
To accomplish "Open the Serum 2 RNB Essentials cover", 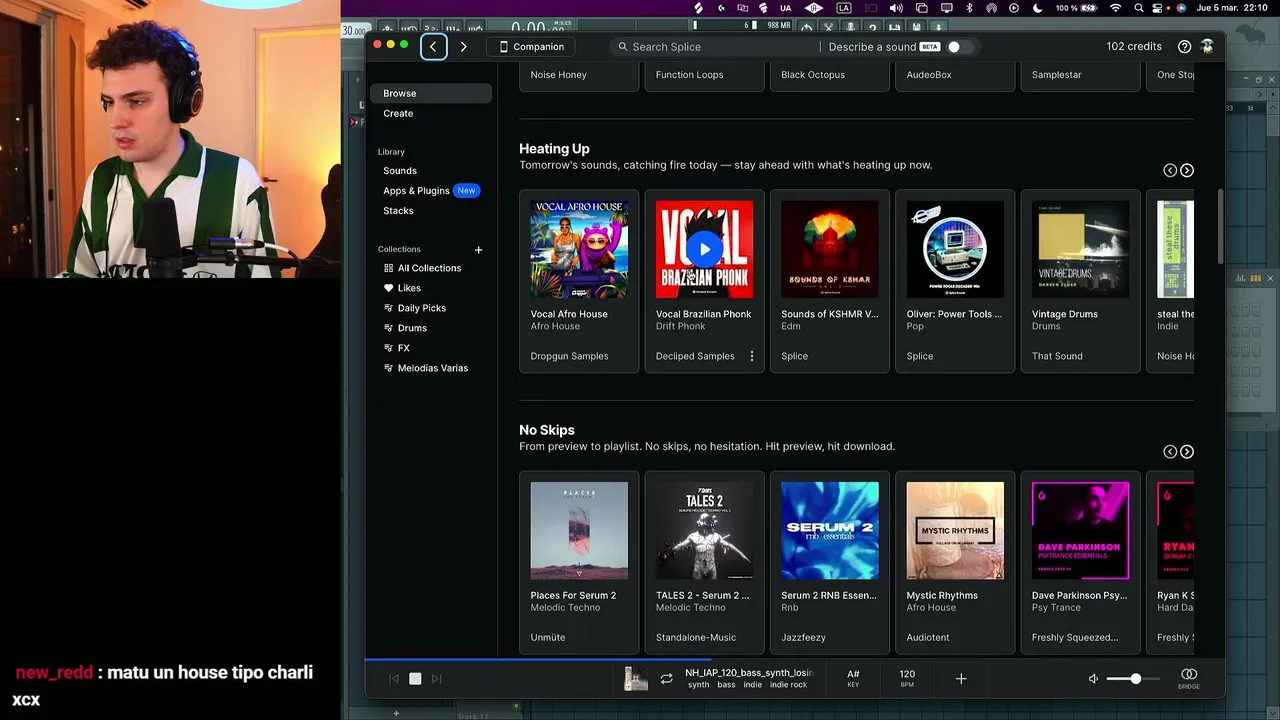I will pos(830,530).
